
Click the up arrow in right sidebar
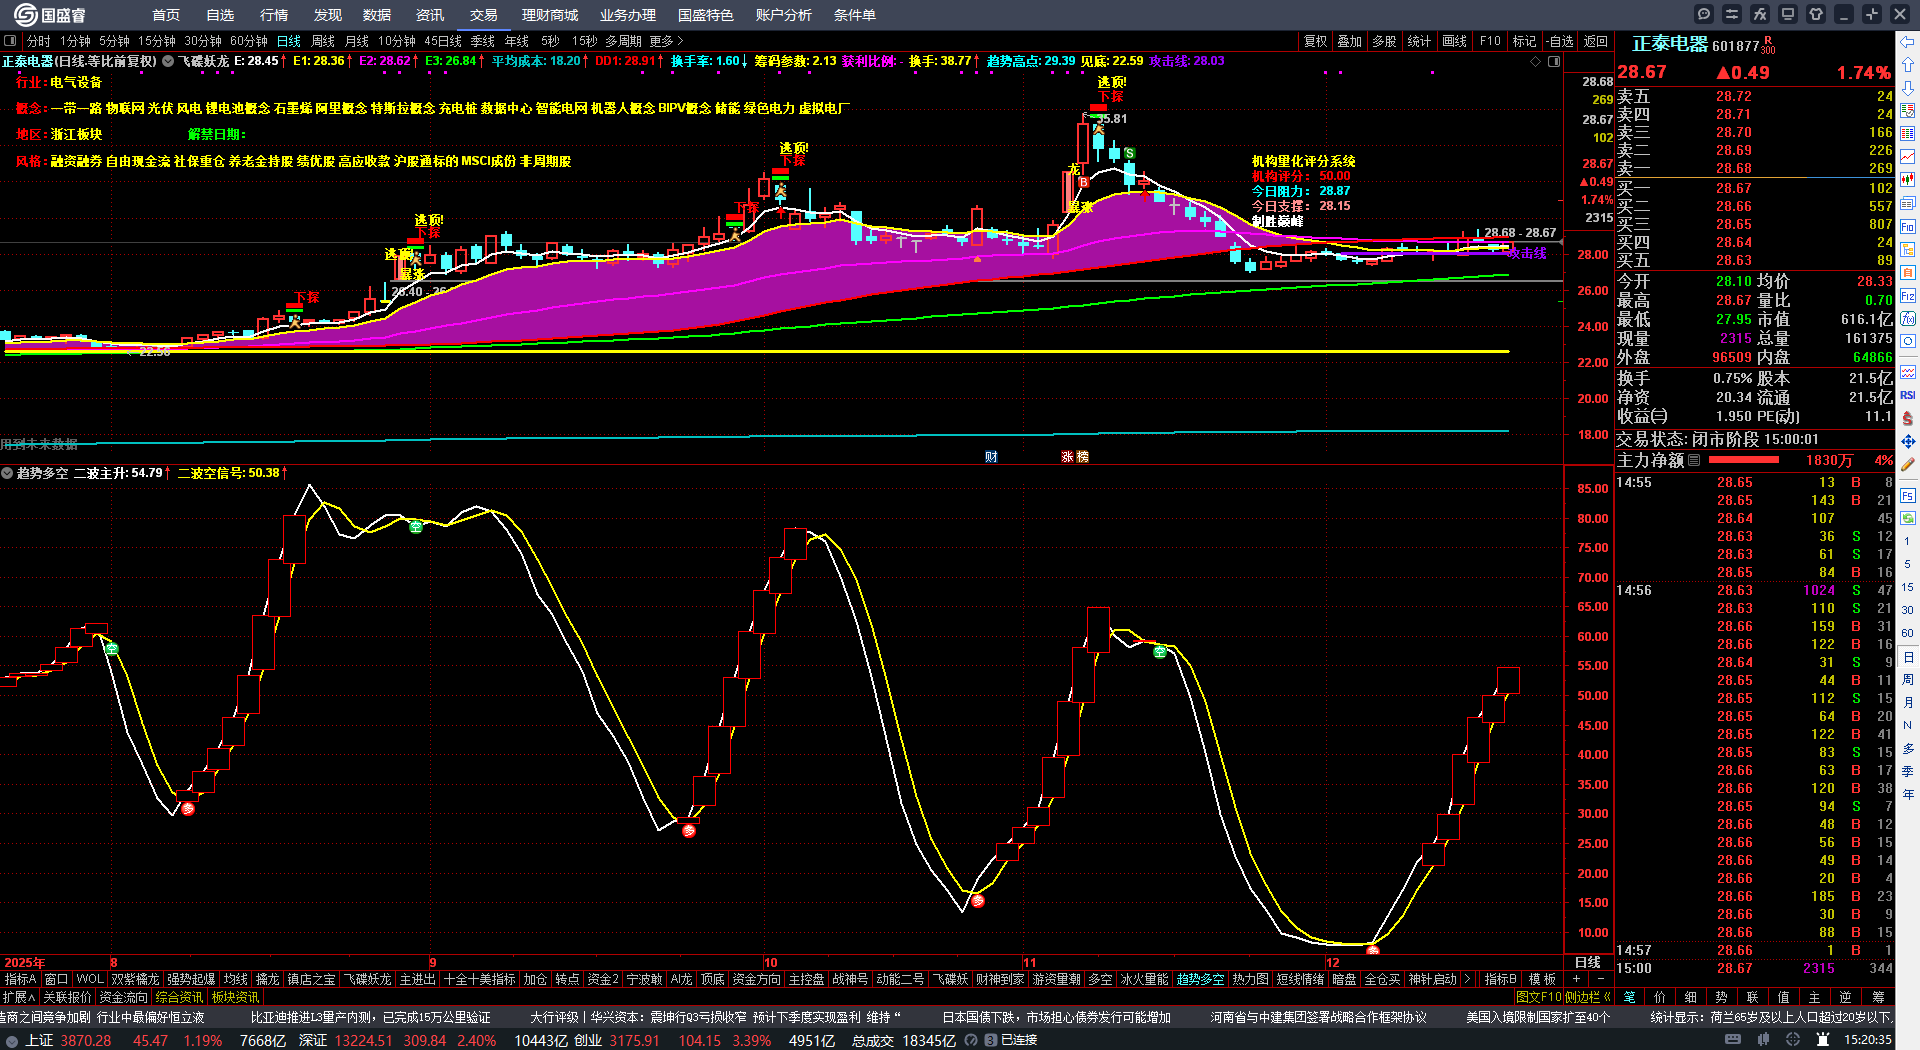click(x=1908, y=65)
